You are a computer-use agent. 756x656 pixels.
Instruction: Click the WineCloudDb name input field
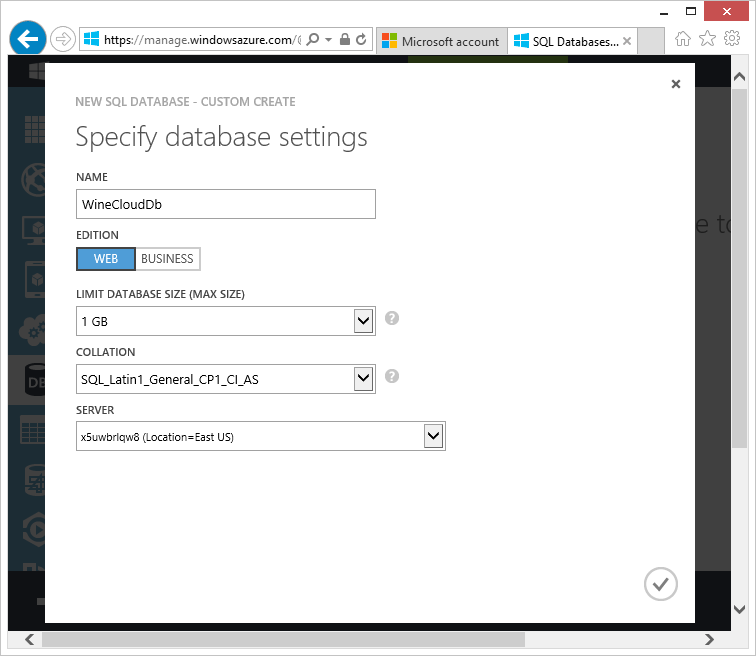pos(226,204)
